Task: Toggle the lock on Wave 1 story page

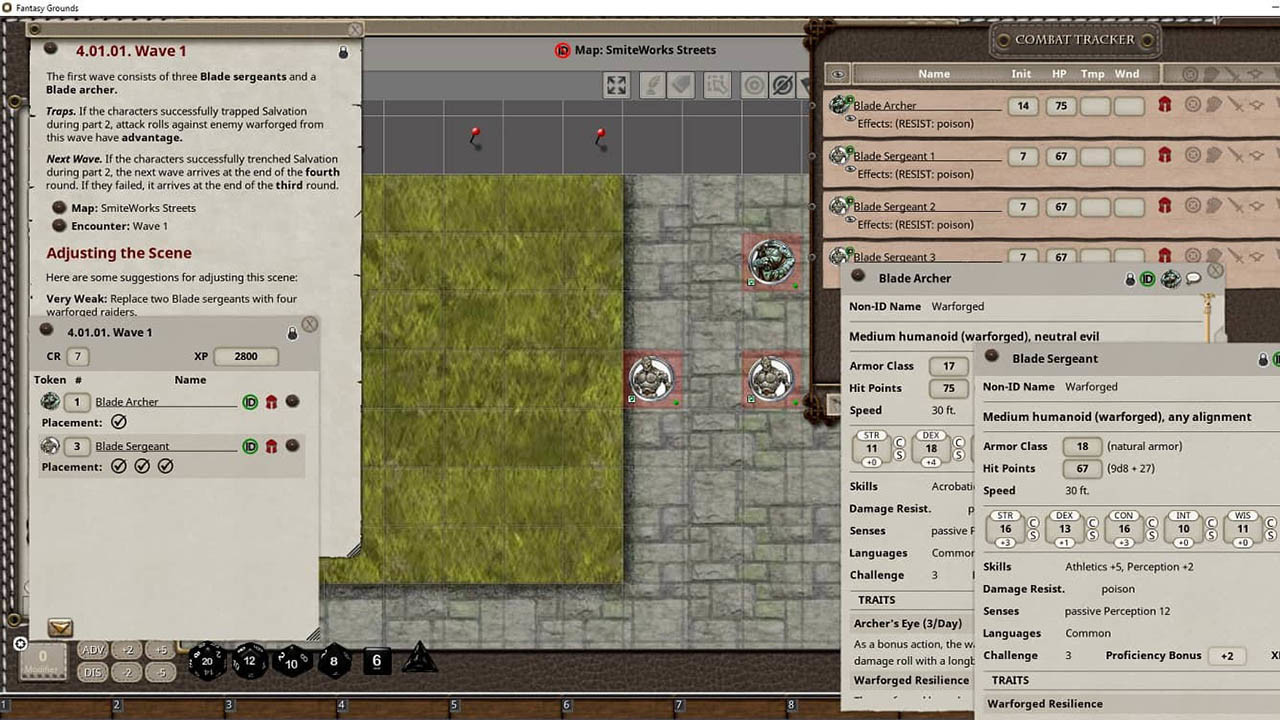Action: tap(343, 52)
